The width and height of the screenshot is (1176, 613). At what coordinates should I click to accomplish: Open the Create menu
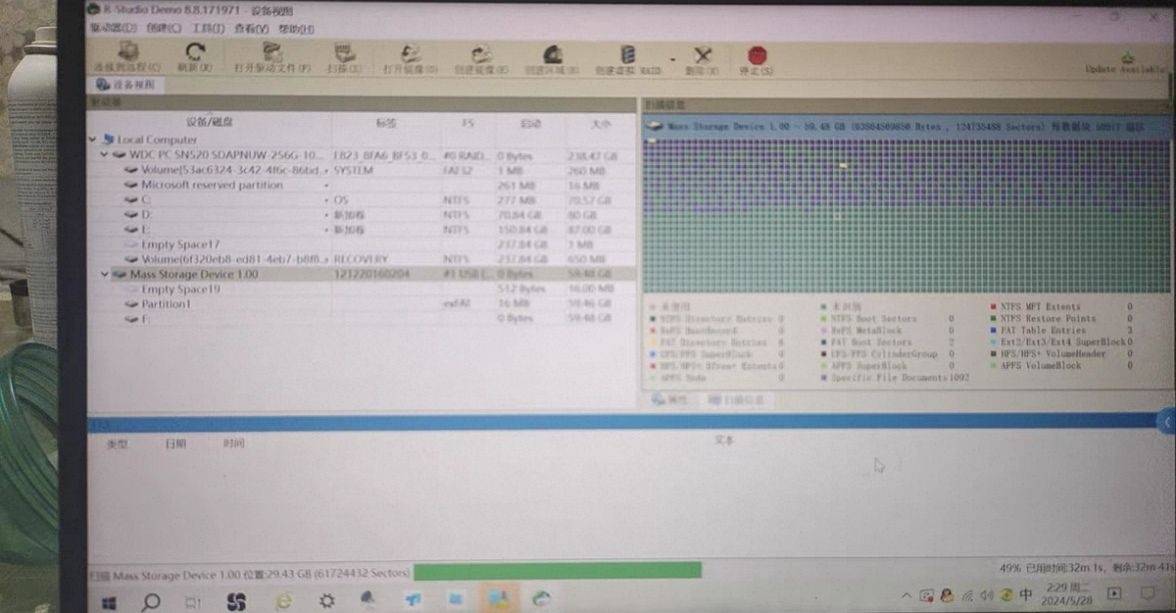coord(164,28)
